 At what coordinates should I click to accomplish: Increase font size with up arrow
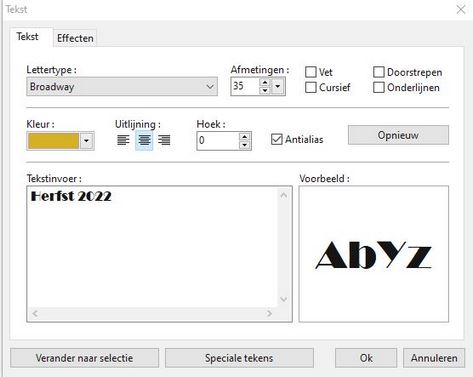tap(265, 82)
